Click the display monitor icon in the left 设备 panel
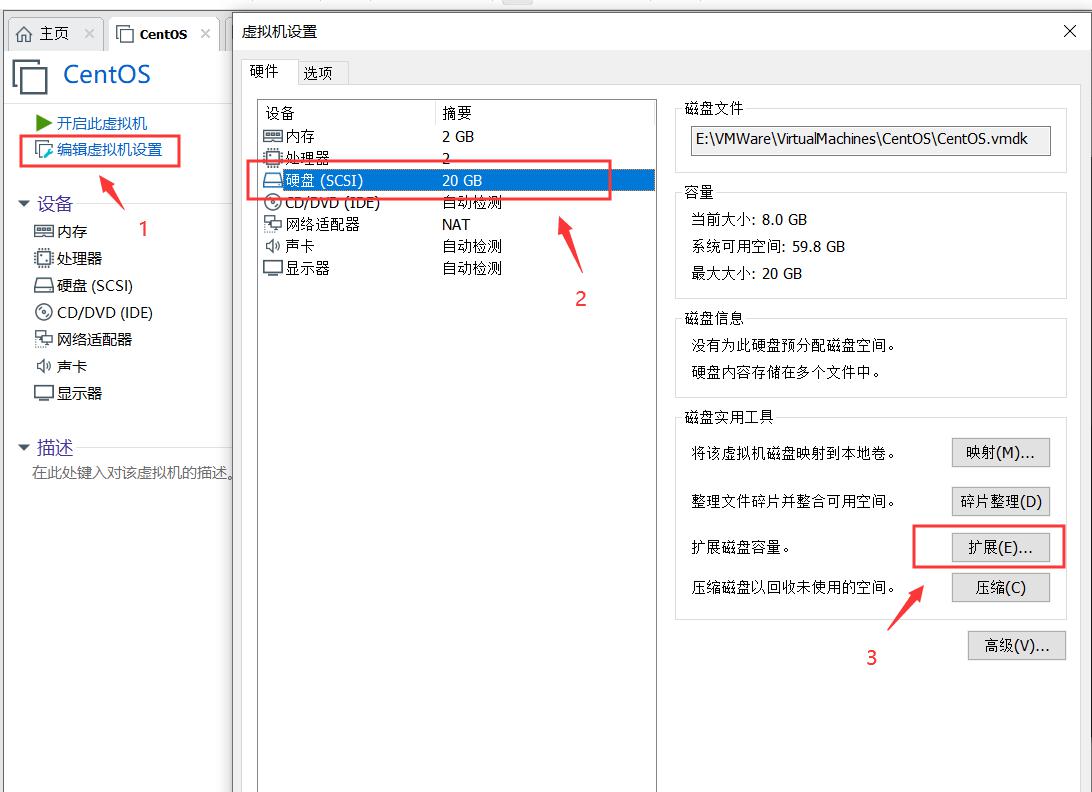This screenshot has height=792, width=1092. point(44,394)
